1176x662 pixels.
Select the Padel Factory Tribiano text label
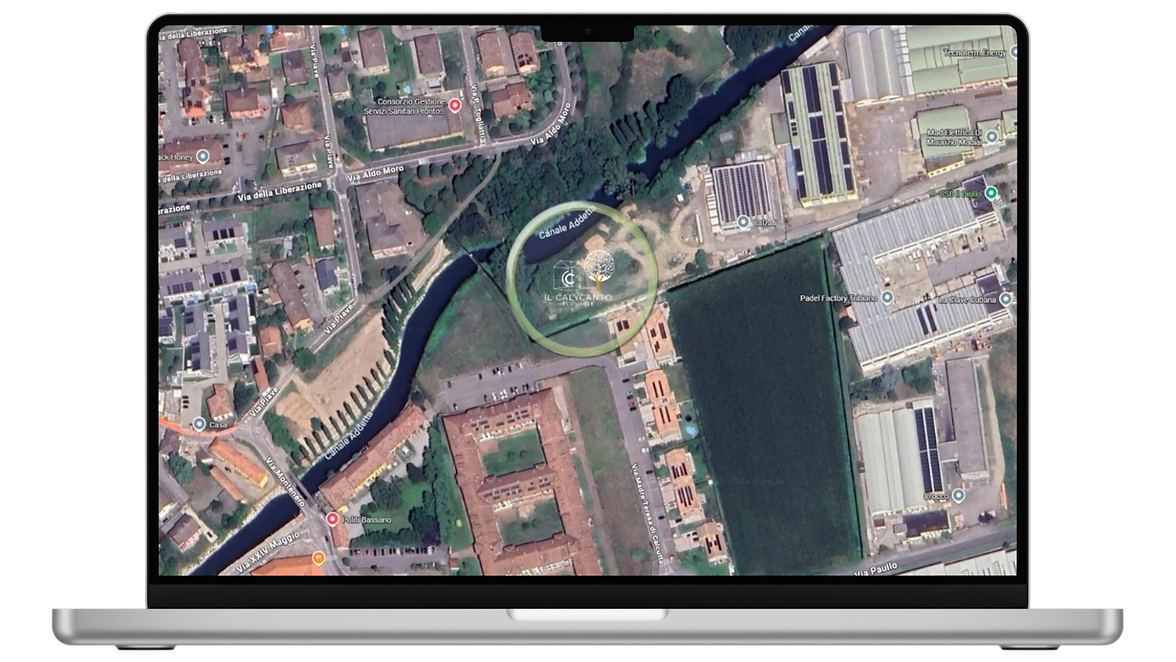pyautogui.click(x=838, y=298)
